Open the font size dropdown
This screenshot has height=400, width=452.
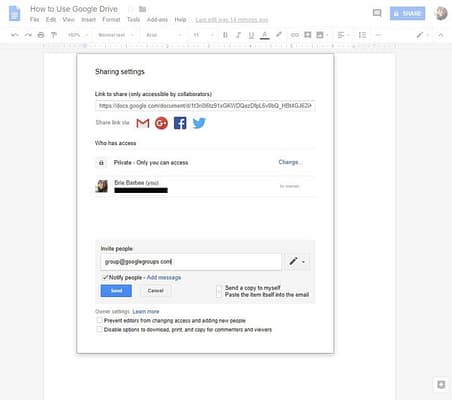203,35
